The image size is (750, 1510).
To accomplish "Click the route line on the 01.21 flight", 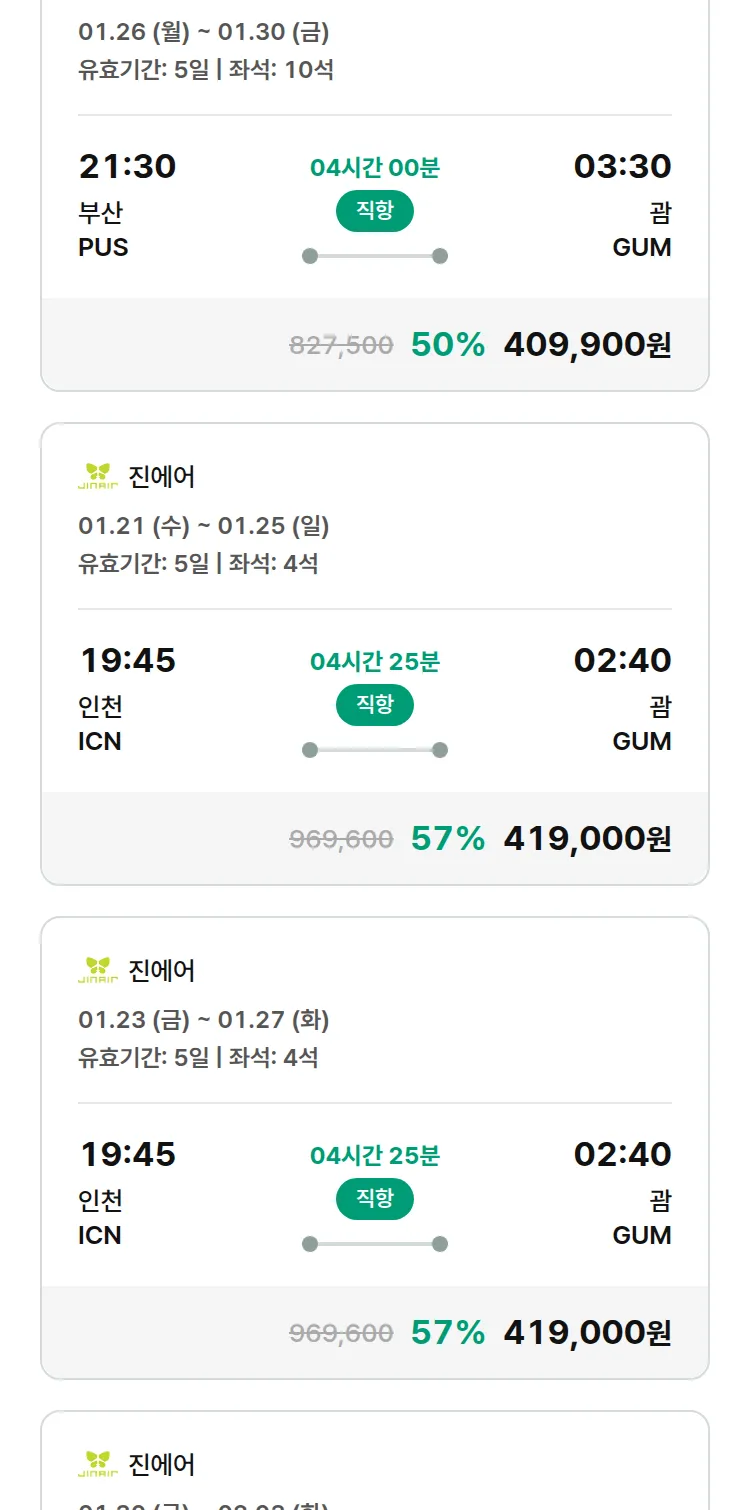I will click(x=374, y=750).
